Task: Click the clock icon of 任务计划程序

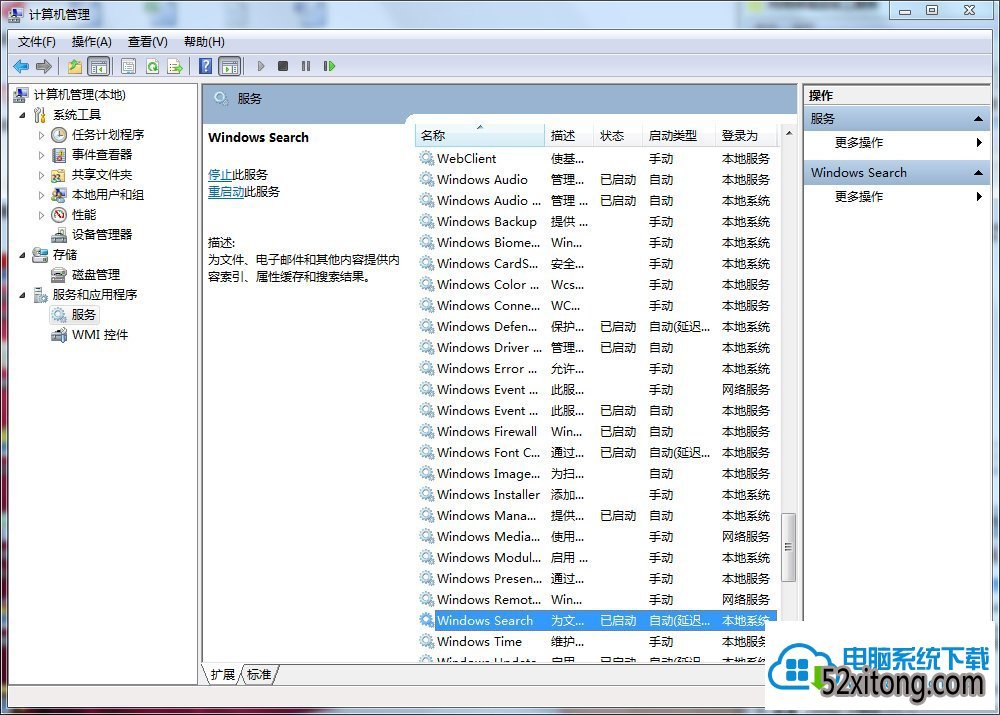Action: click(59, 135)
